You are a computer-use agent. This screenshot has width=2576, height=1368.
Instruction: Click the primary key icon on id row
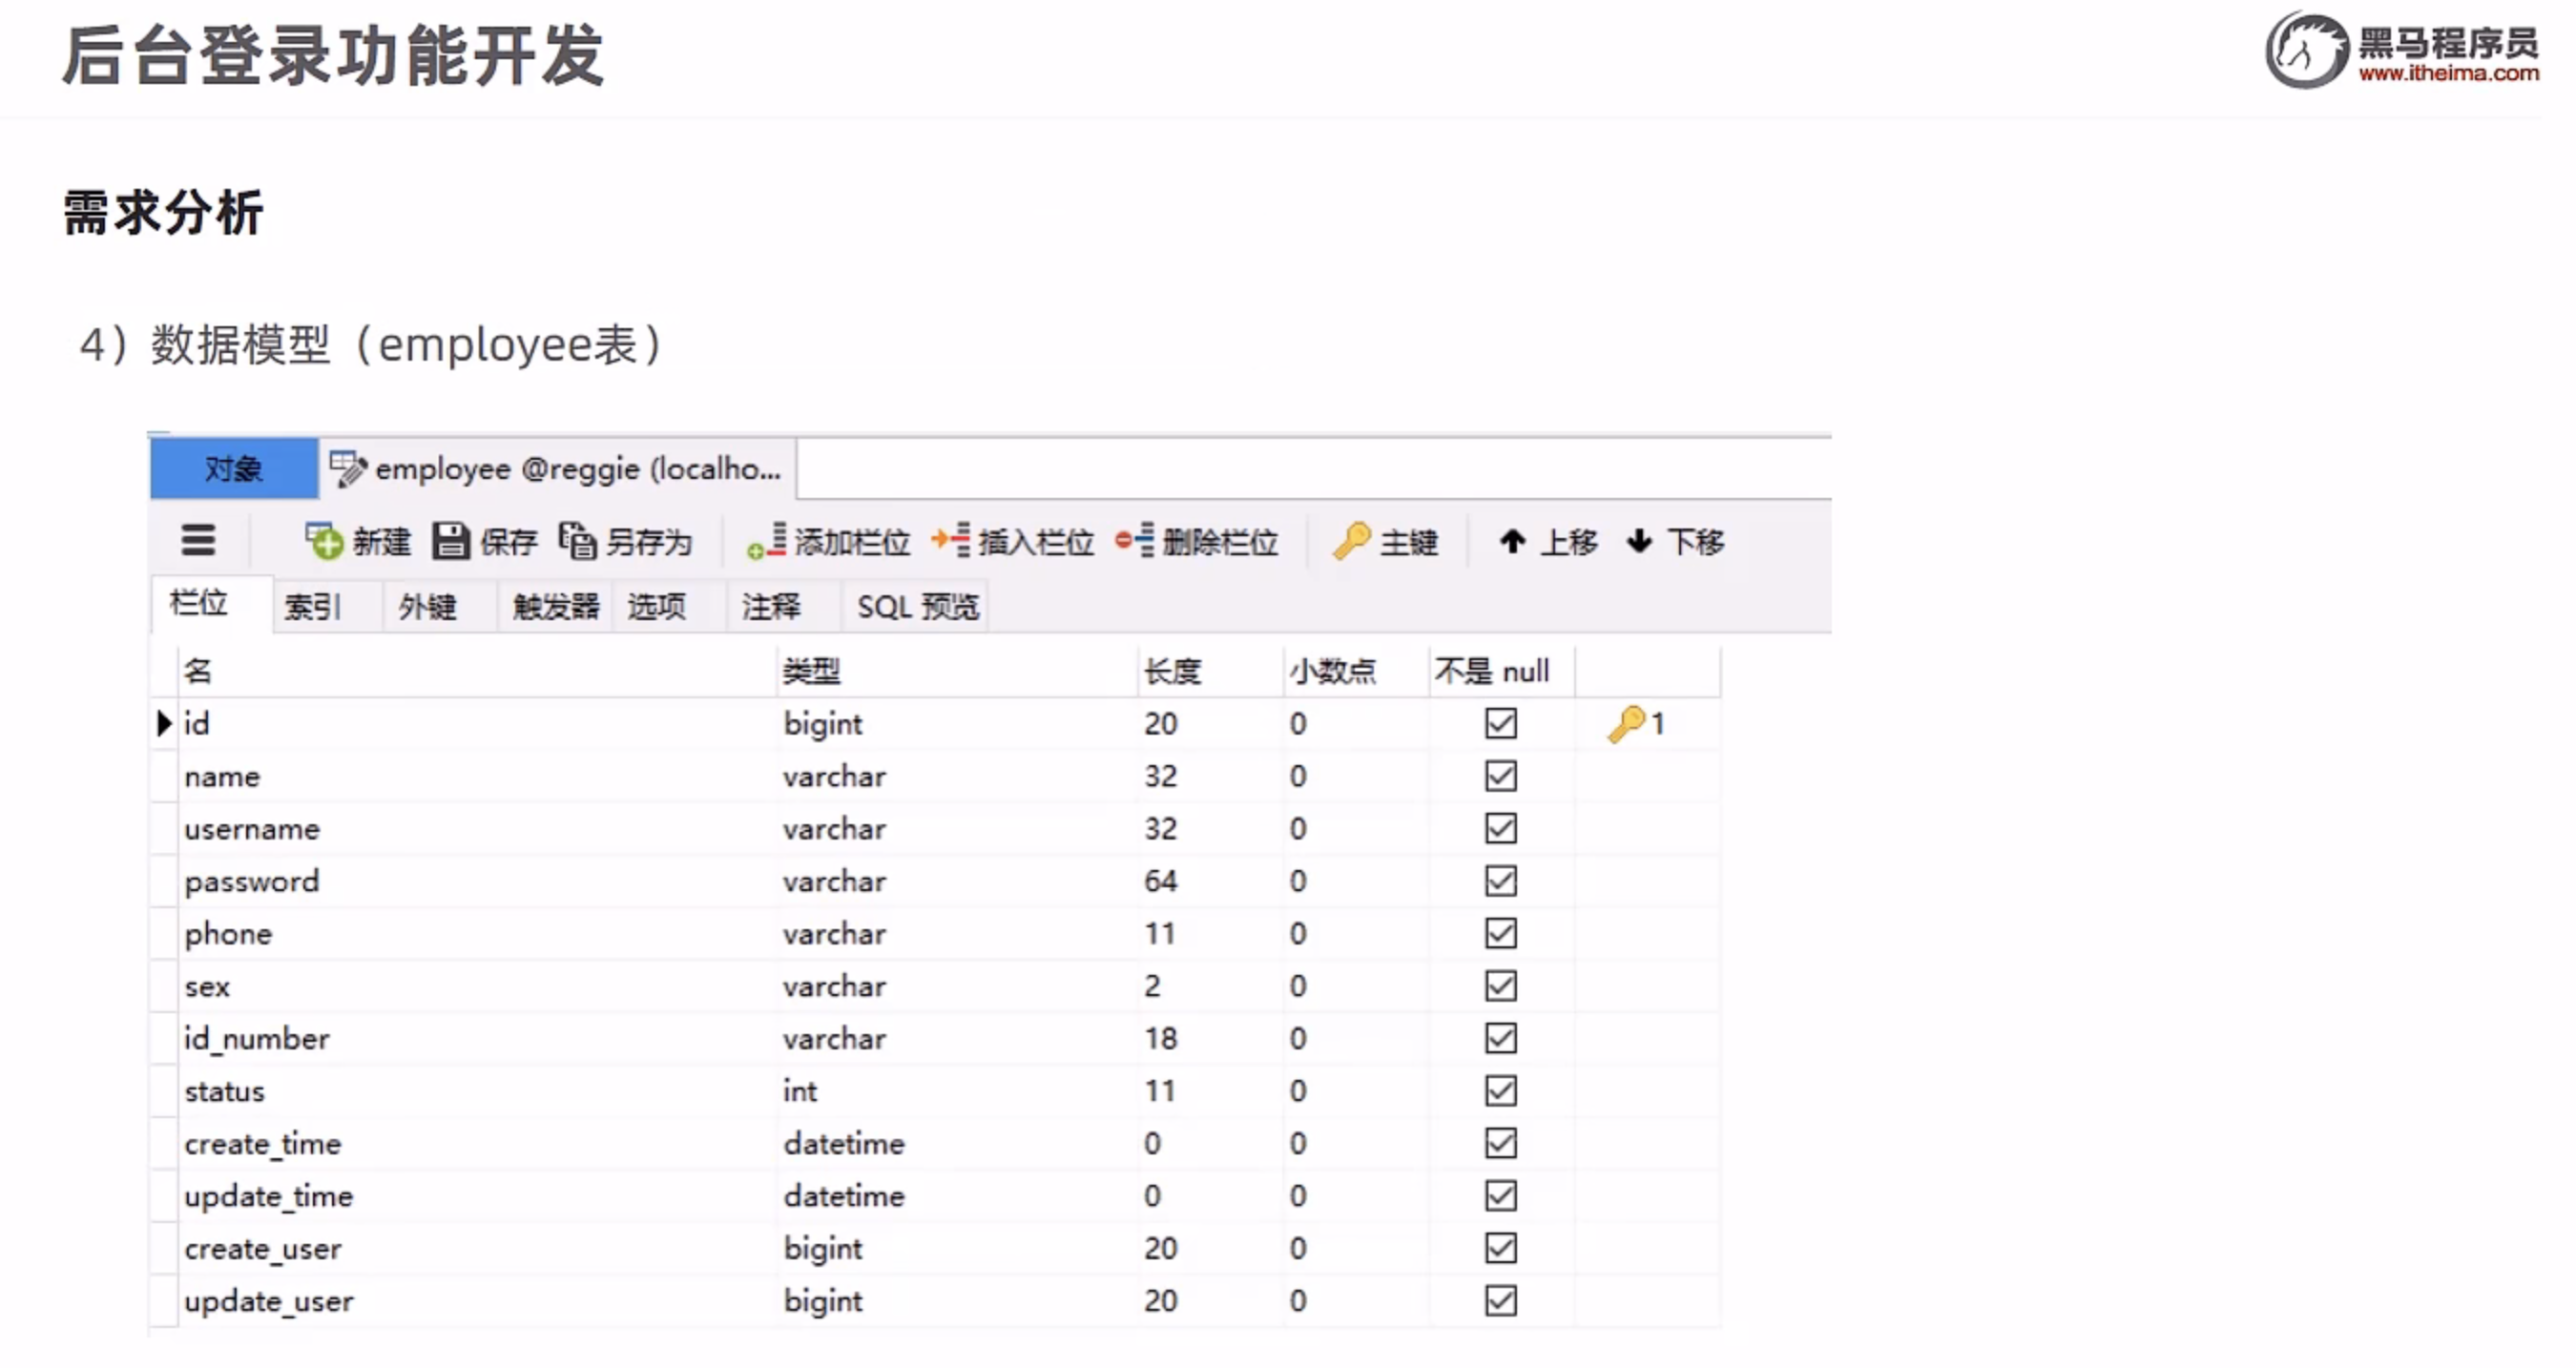[1627, 723]
